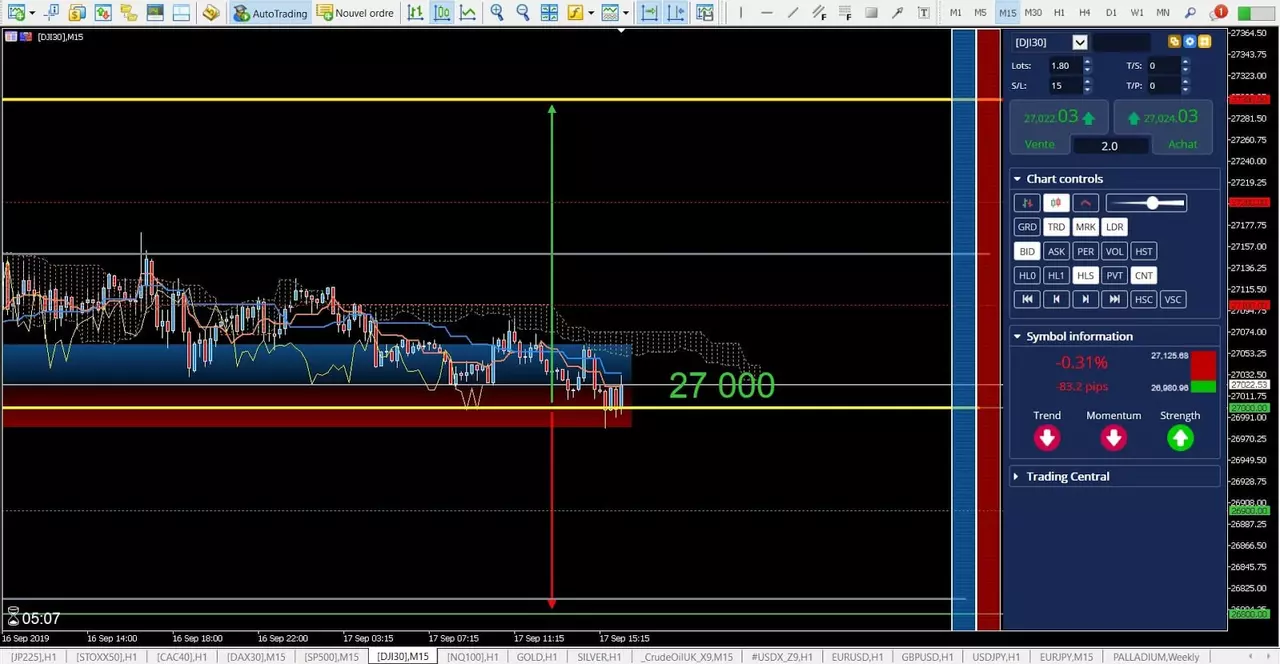
Task: Toggle TRD chart control
Action: (1056, 227)
